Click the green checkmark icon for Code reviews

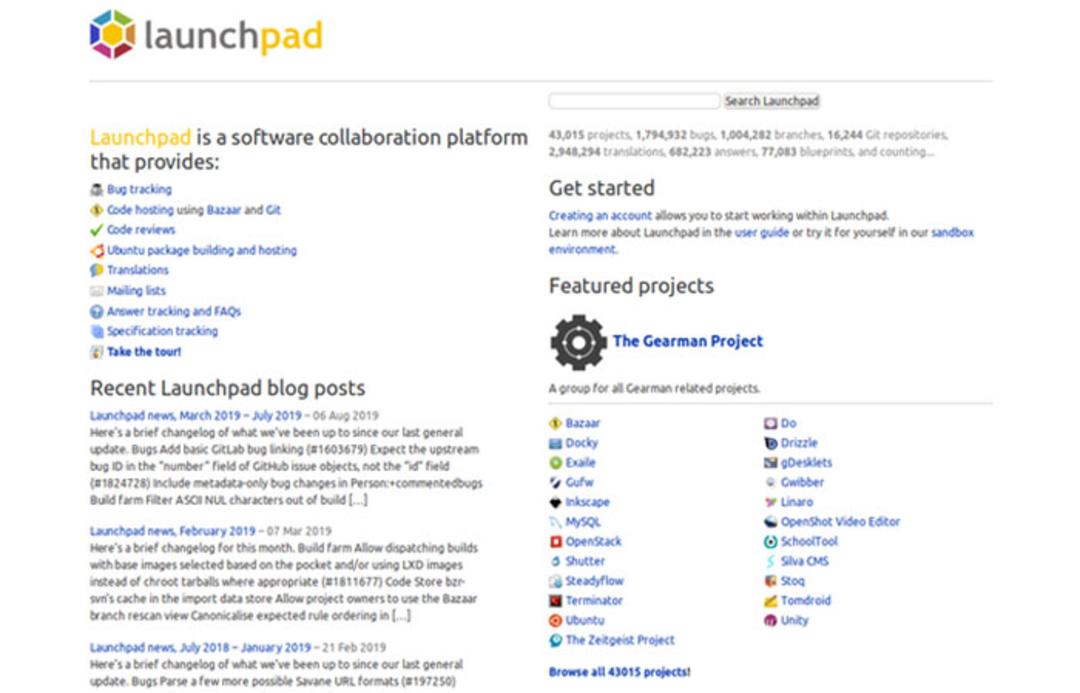tap(96, 230)
